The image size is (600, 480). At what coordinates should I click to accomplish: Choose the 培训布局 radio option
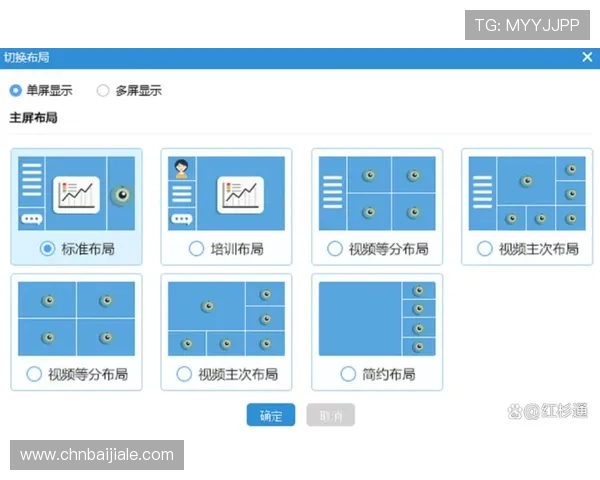click(x=196, y=249)
